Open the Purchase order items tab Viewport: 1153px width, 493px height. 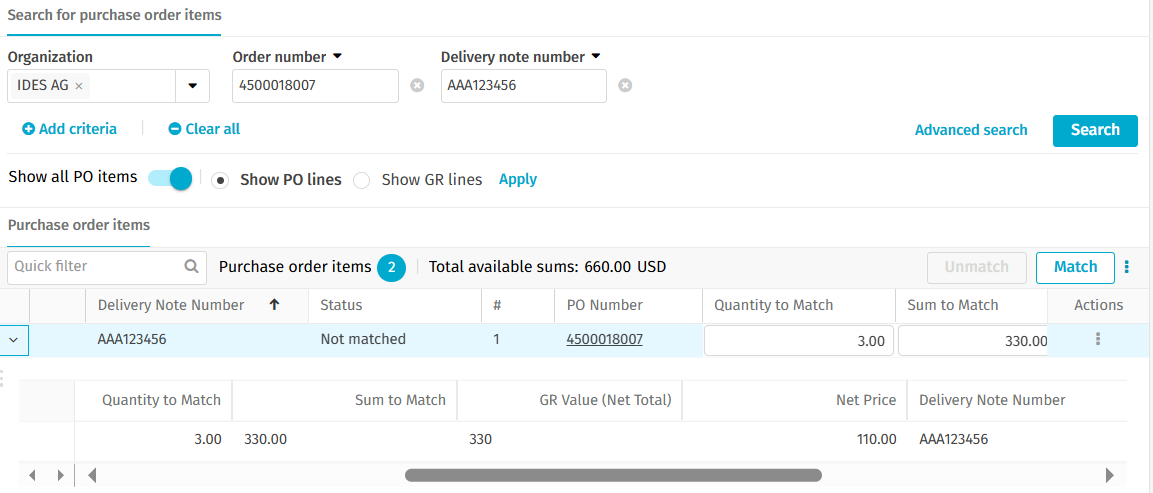(79, 225)
